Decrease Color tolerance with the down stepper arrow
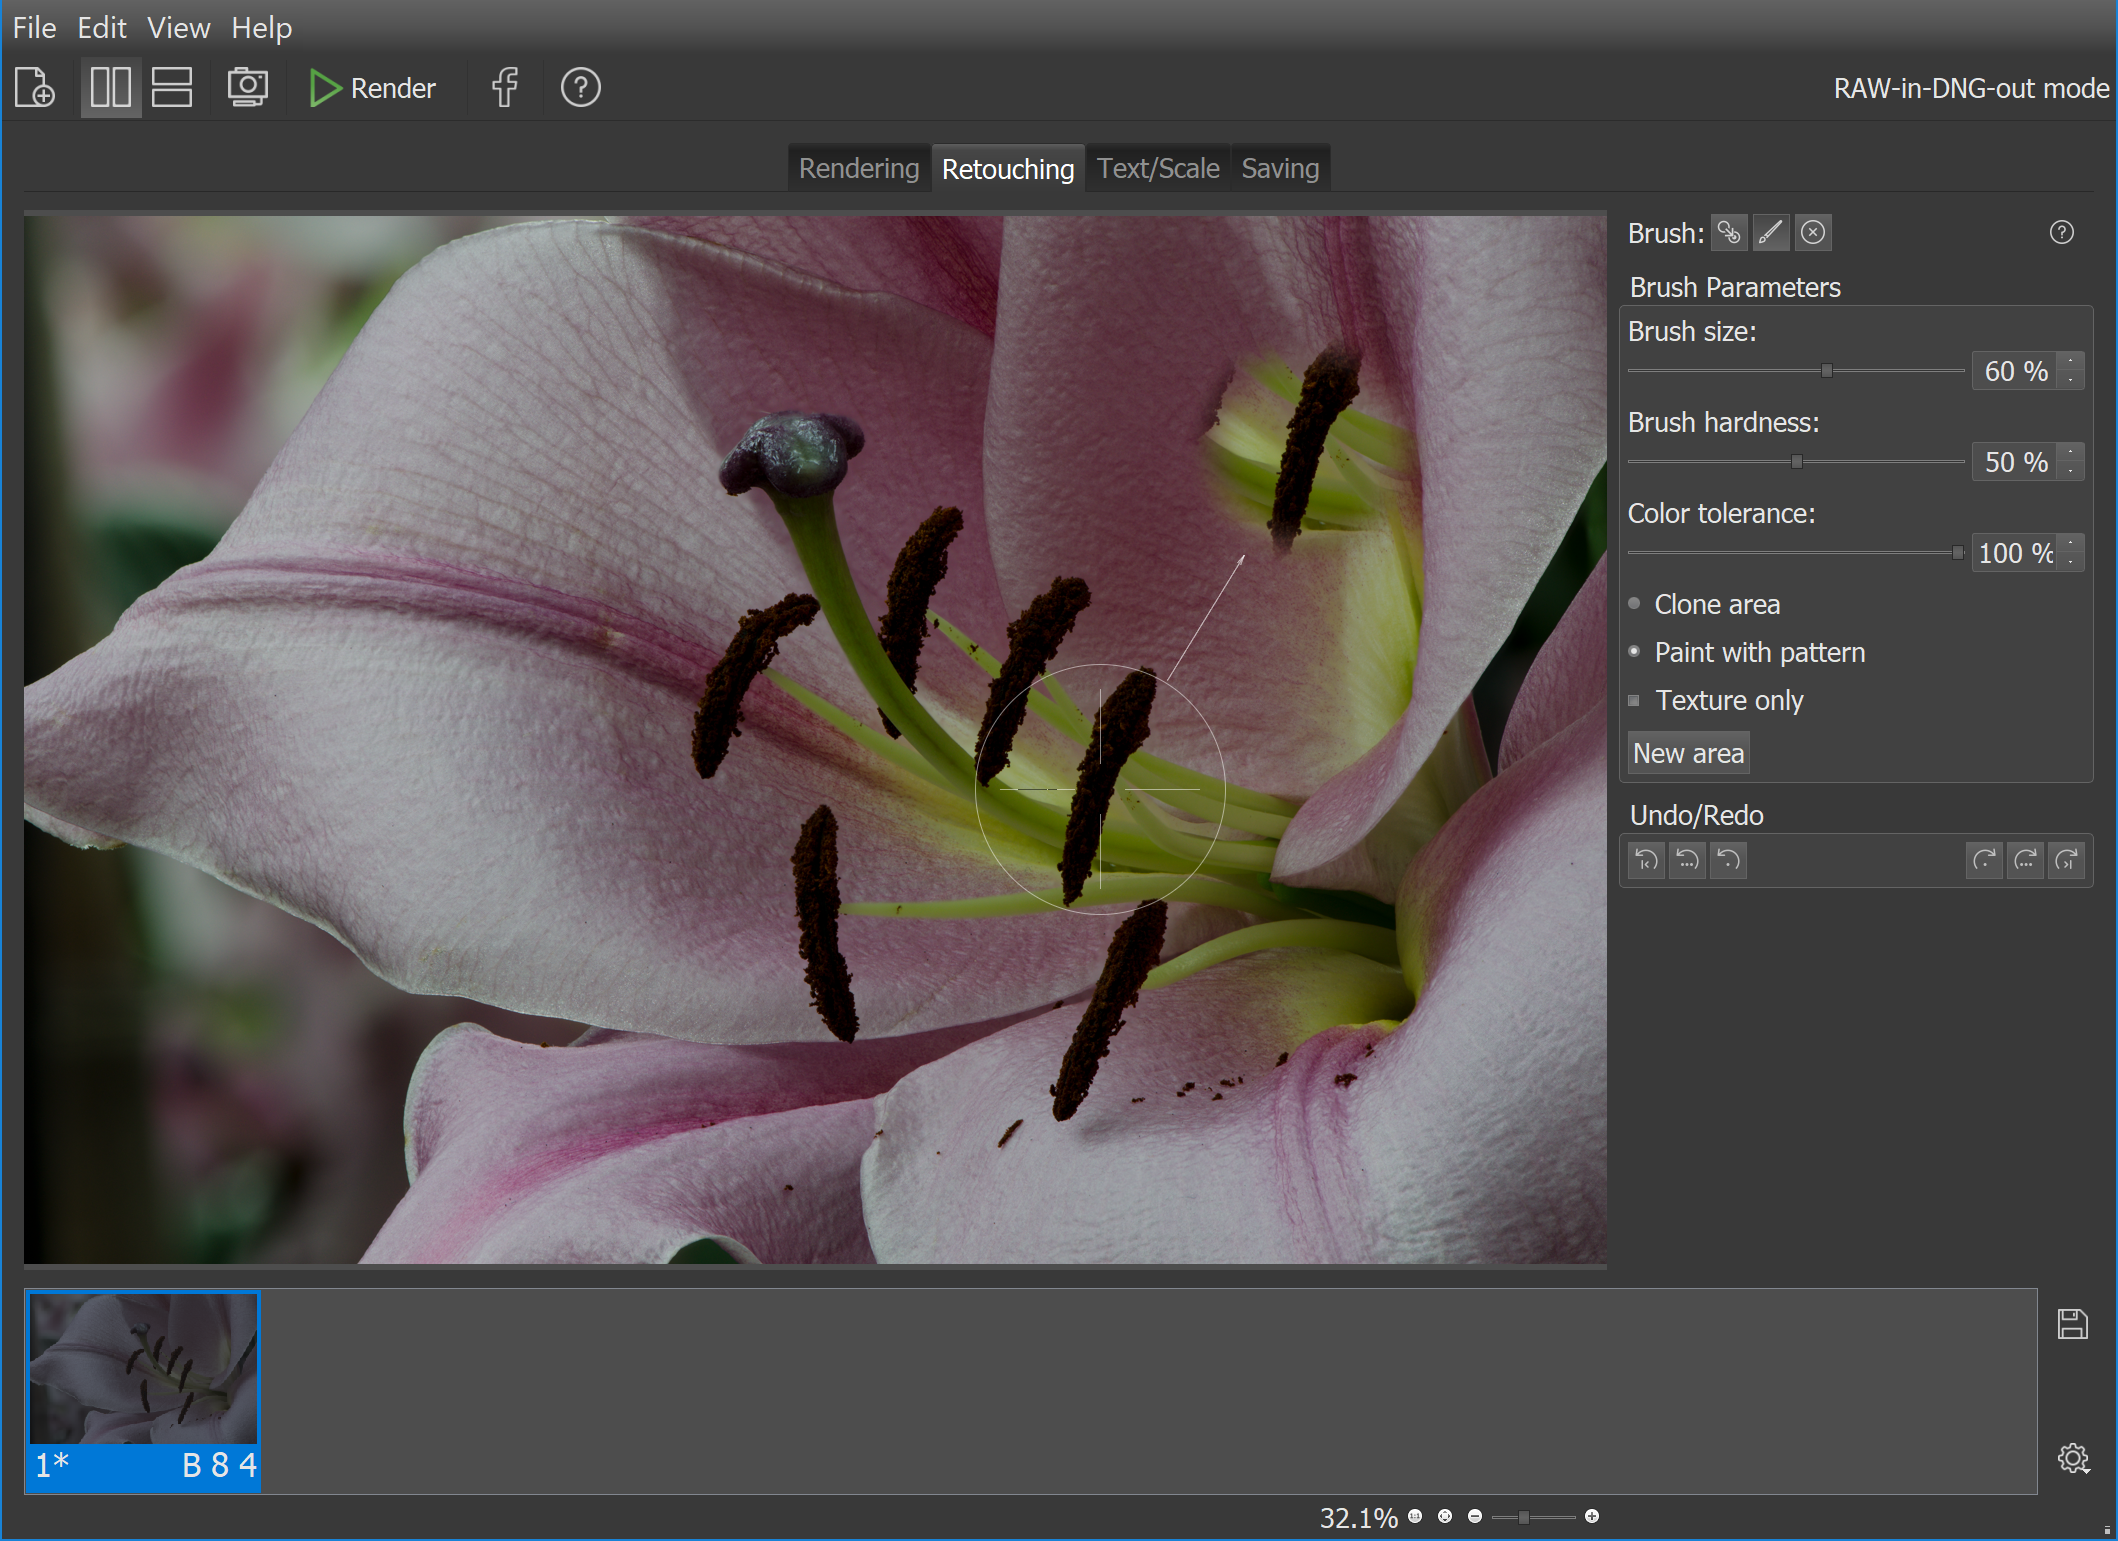This screenshot has width=2118, height=1541. click(x=2071, y=562)
